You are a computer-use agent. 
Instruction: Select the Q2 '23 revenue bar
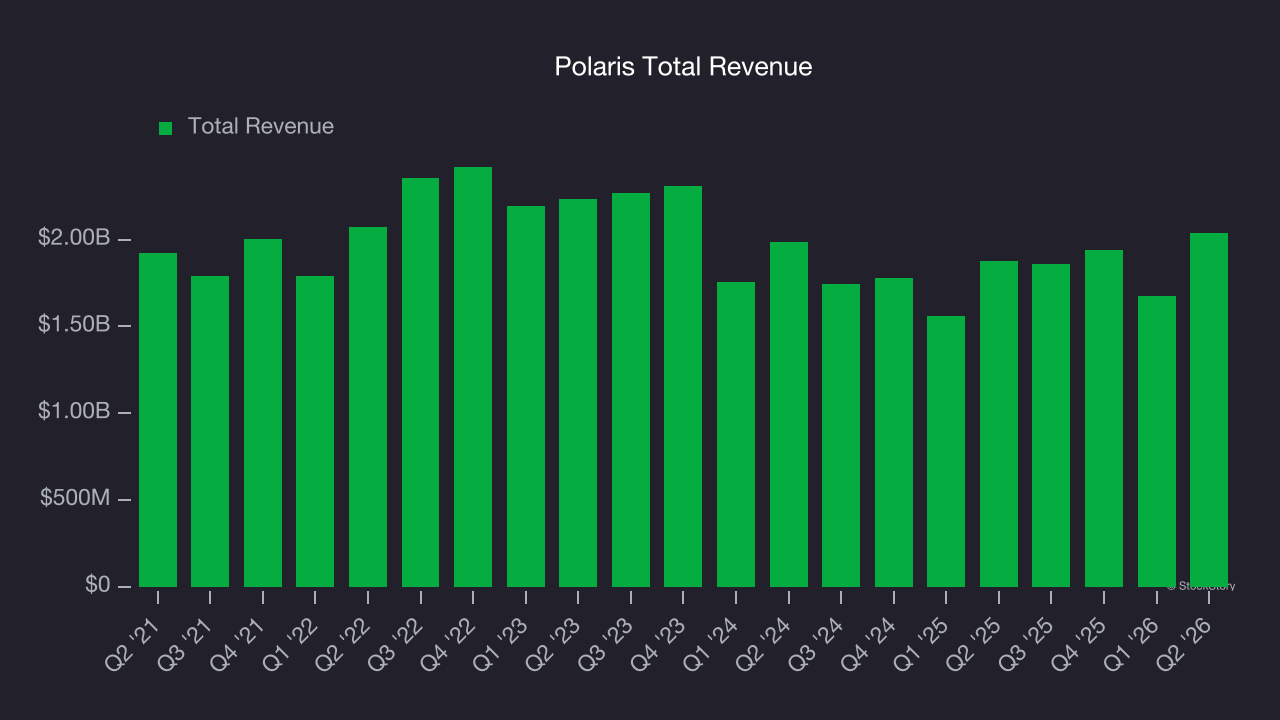click(x=578, y=393)
